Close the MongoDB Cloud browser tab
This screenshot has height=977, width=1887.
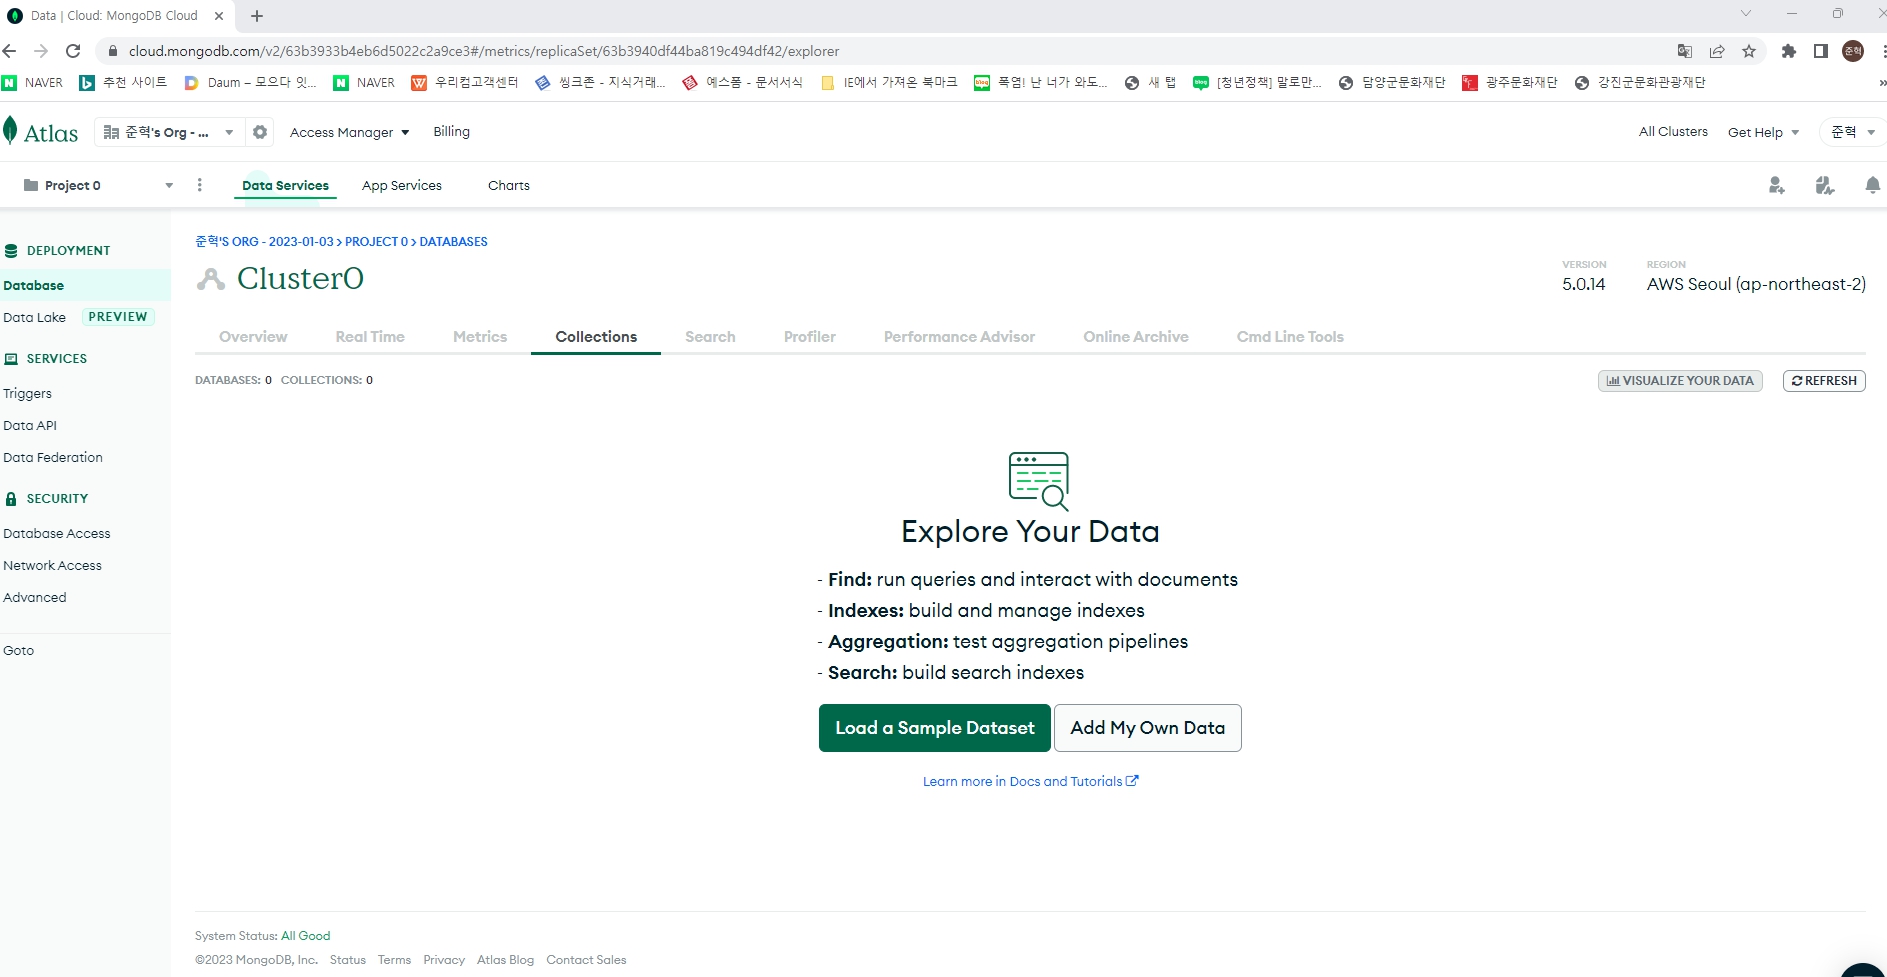219,16
